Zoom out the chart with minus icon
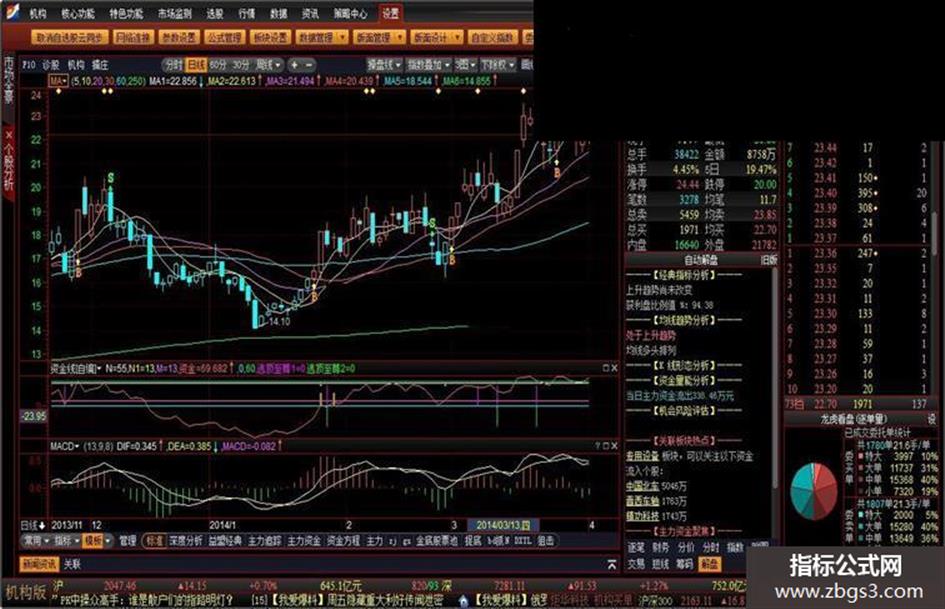This screenshot has width=945, height=609. point(309,65)
